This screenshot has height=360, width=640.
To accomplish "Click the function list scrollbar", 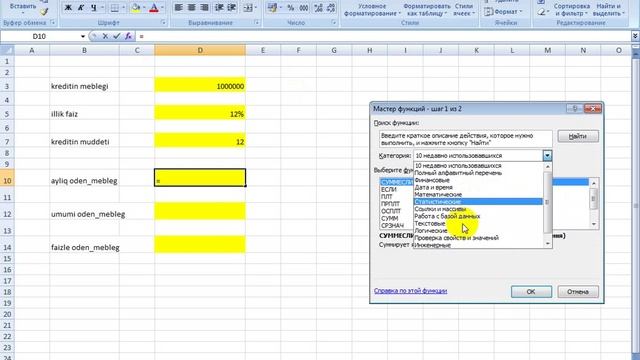I will (x=593, y=203).
